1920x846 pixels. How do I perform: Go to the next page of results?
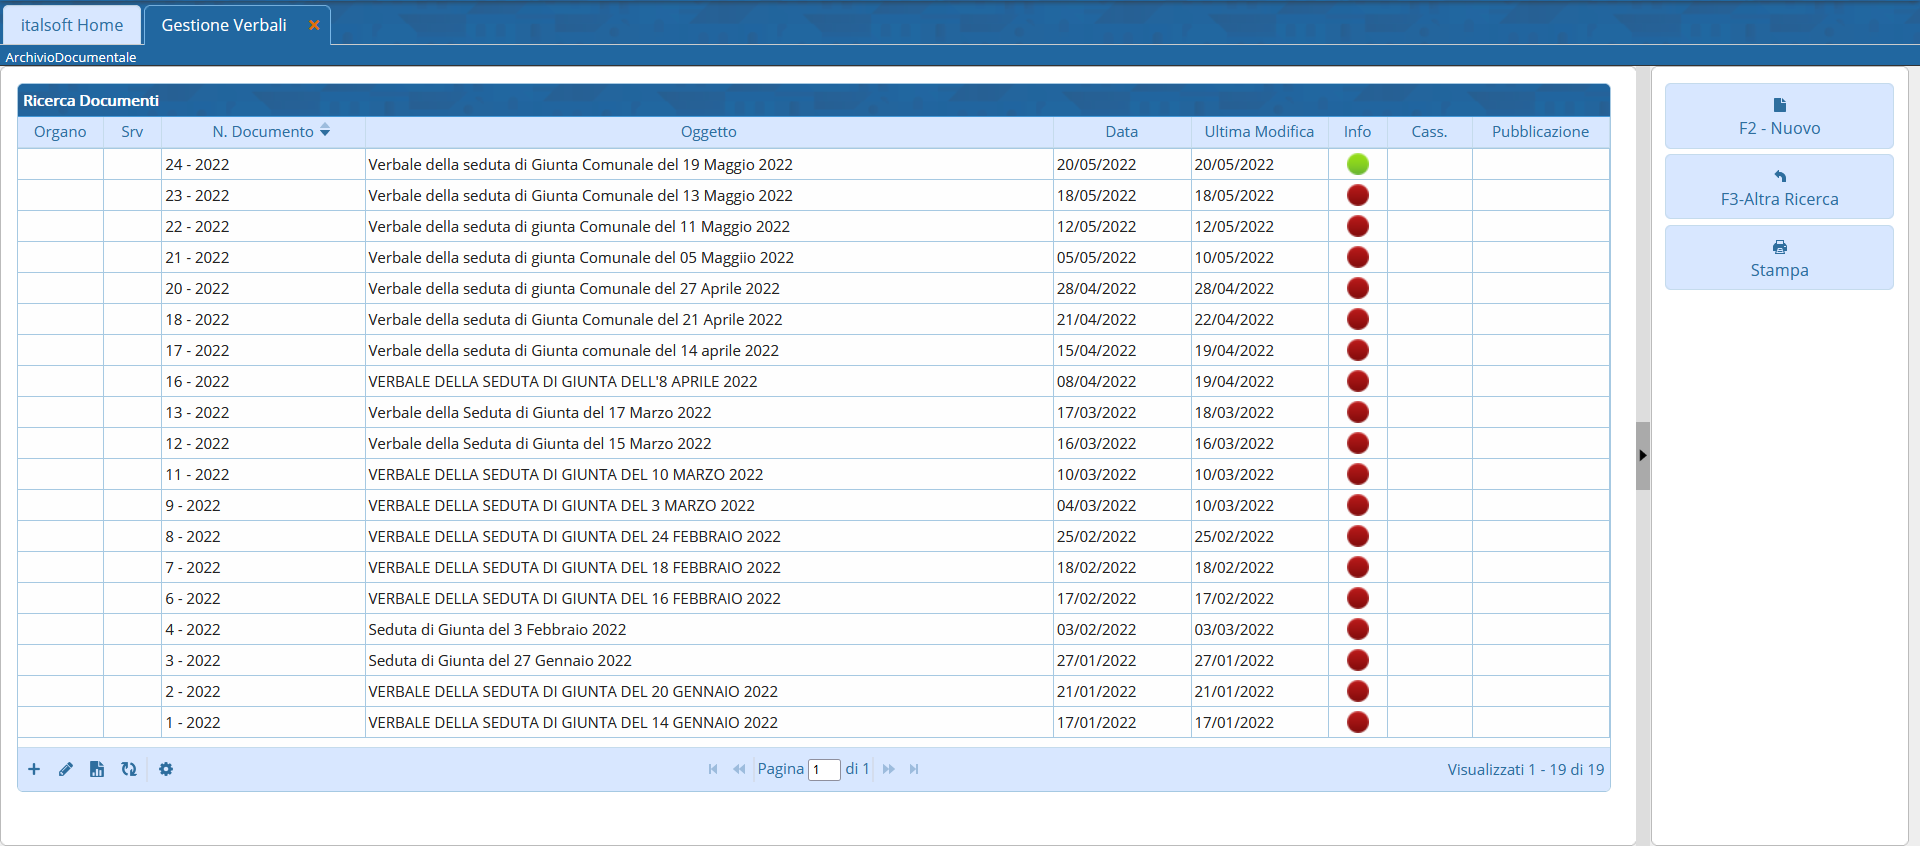[x=888, y=769]
